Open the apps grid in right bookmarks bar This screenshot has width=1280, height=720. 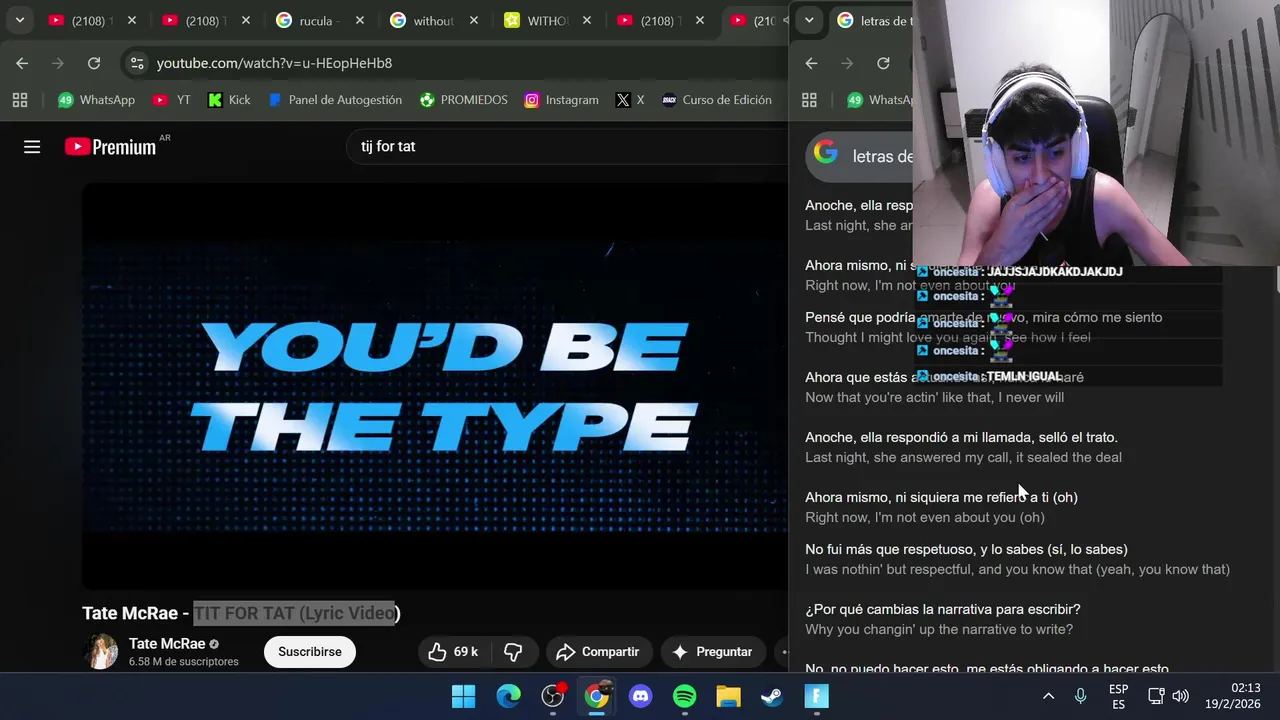click(809, 100)
